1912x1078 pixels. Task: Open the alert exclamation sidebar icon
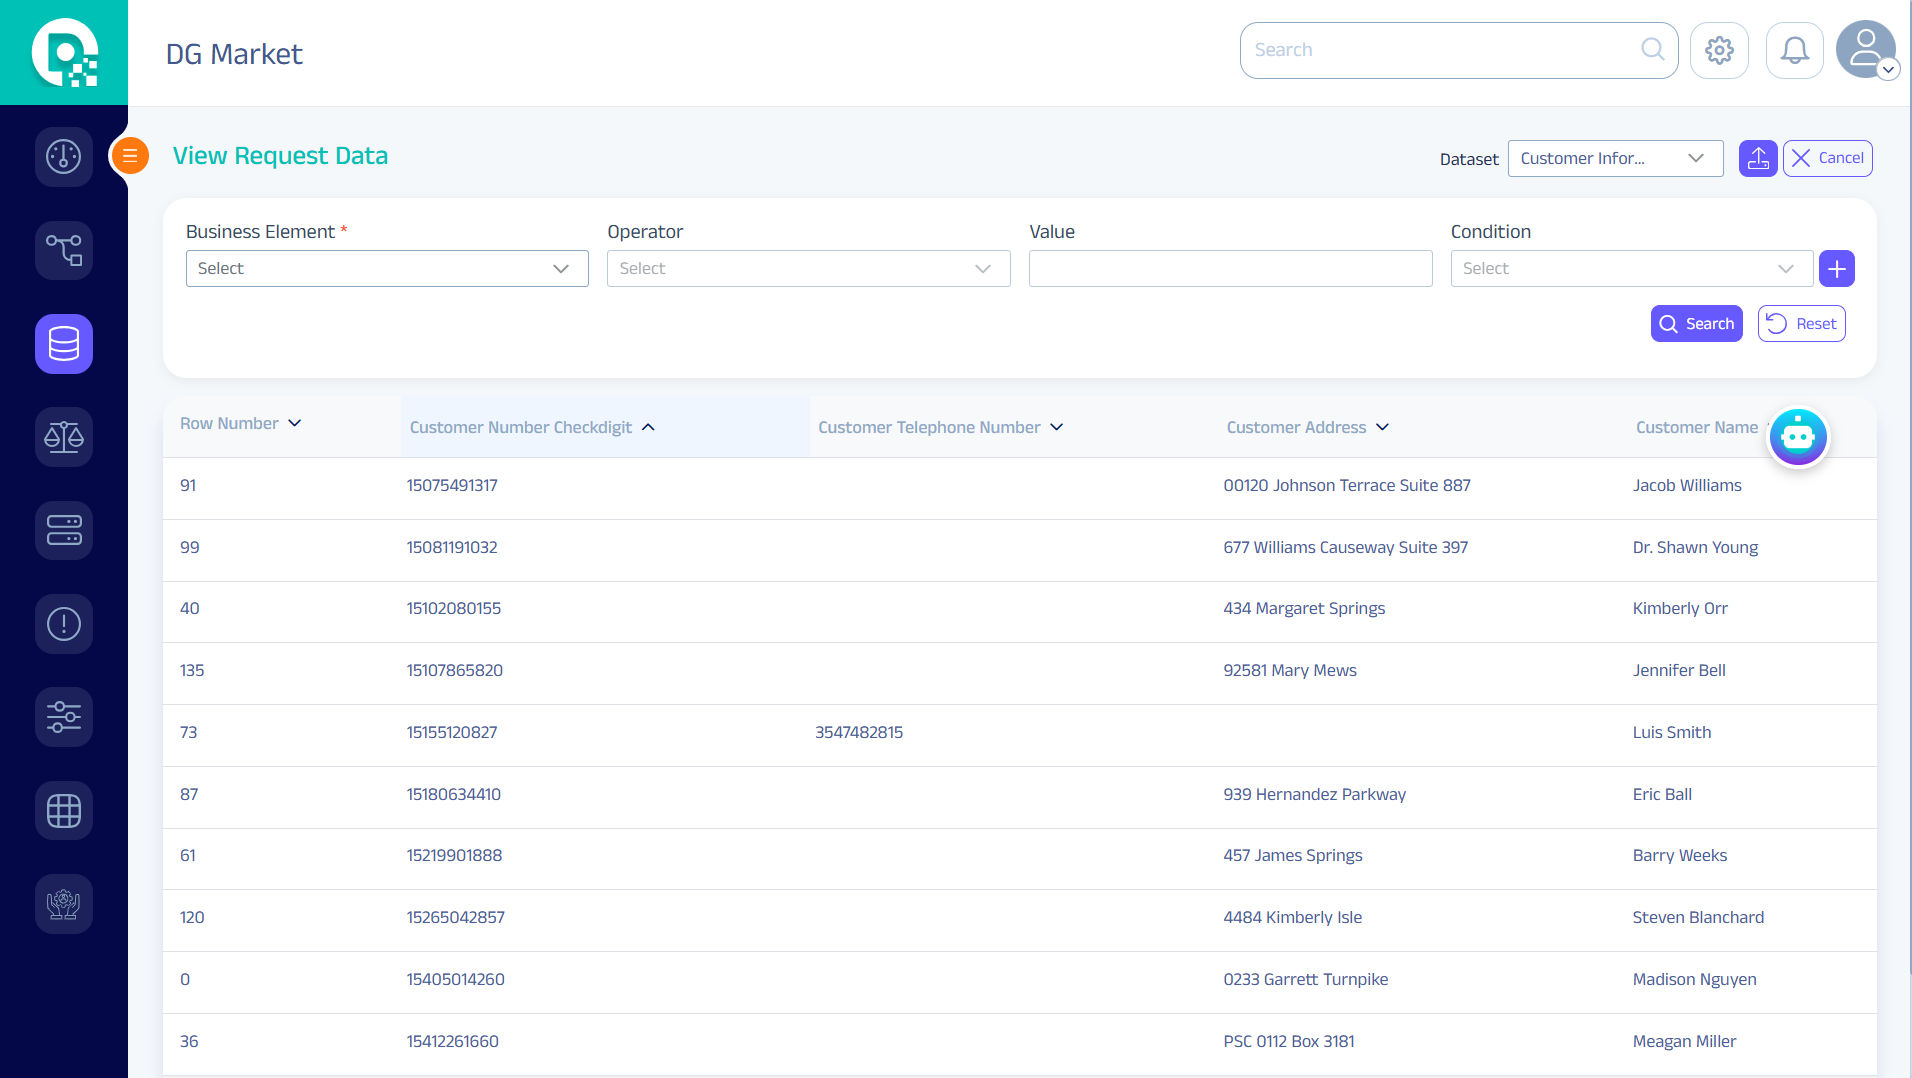pyautogui.click(x=64, y=624)
